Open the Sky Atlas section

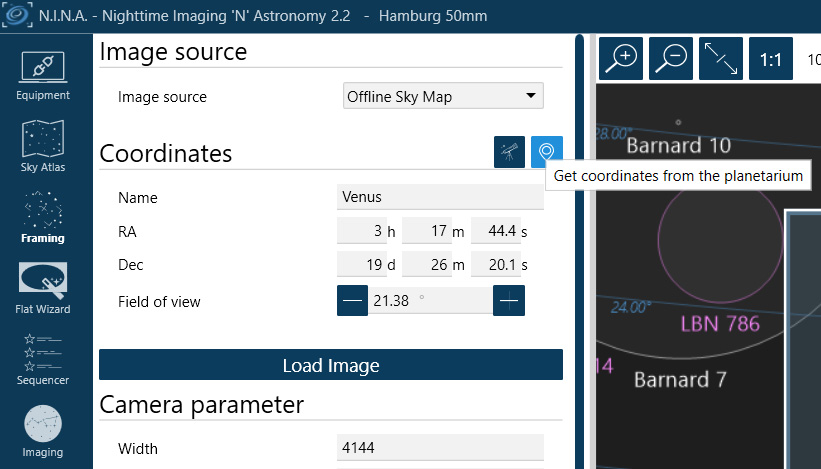(42, 147)
